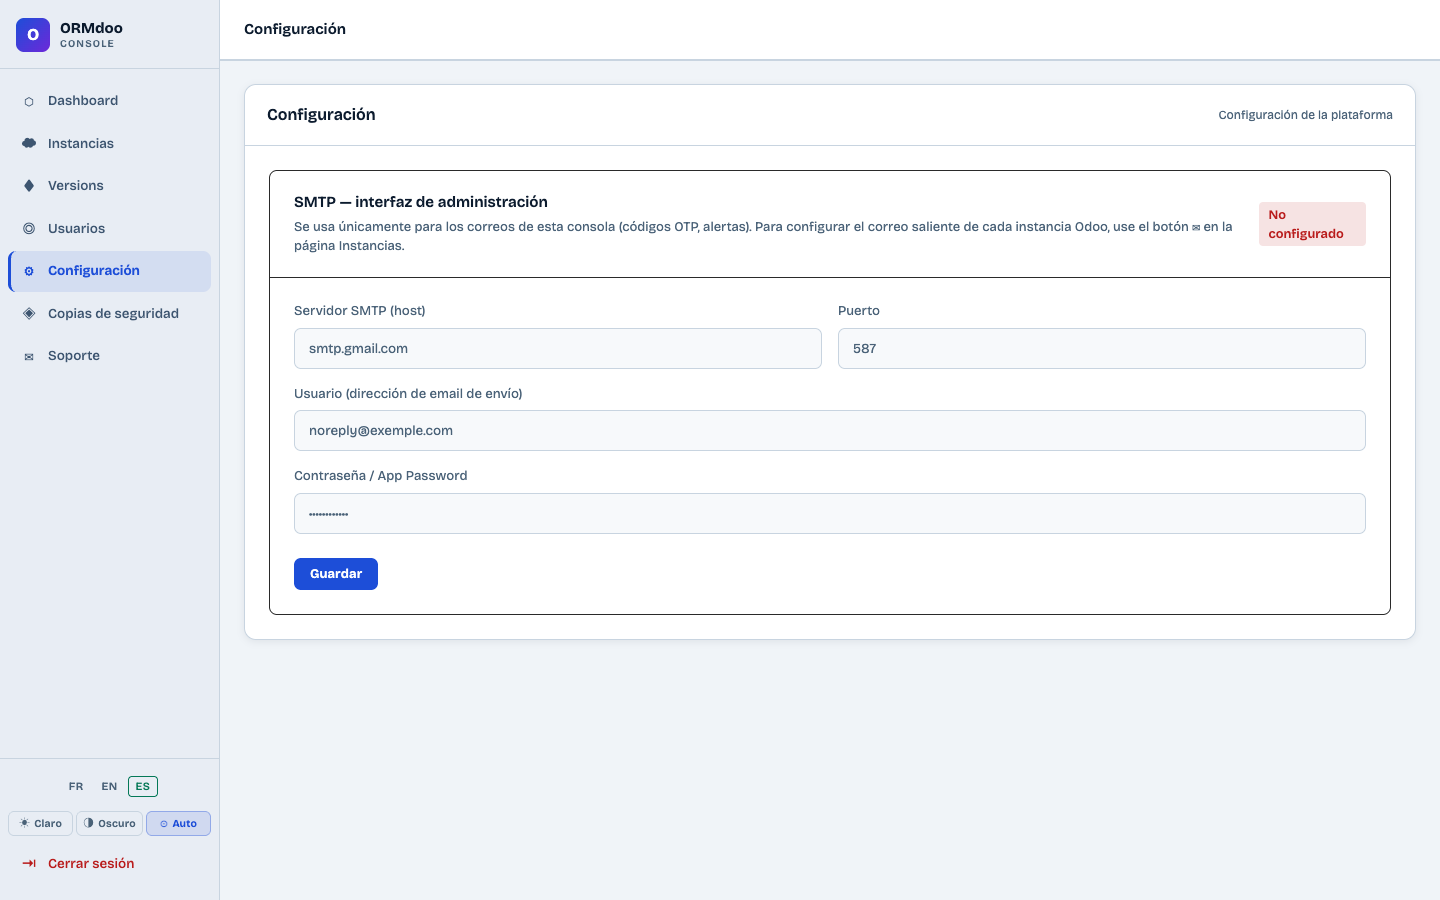This screenshot has width=1440, height=900.
Task: Click the Puerto field showing 587
Action: (x=1102, y=349)
